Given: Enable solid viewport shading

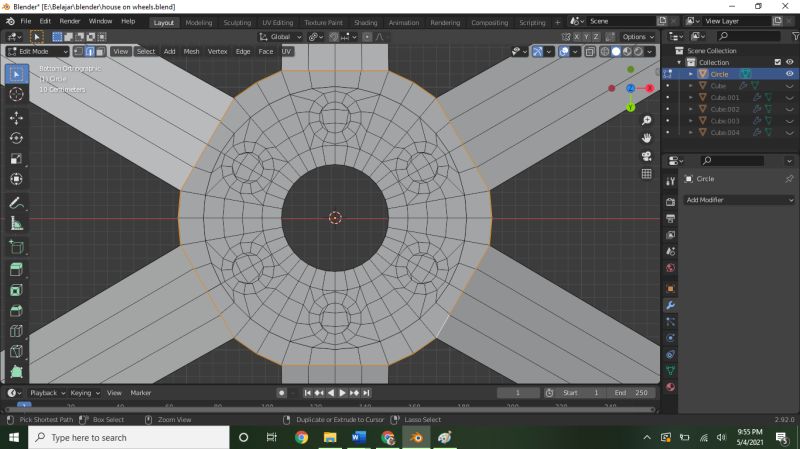Looking at the screenshot, I should 616,52.
